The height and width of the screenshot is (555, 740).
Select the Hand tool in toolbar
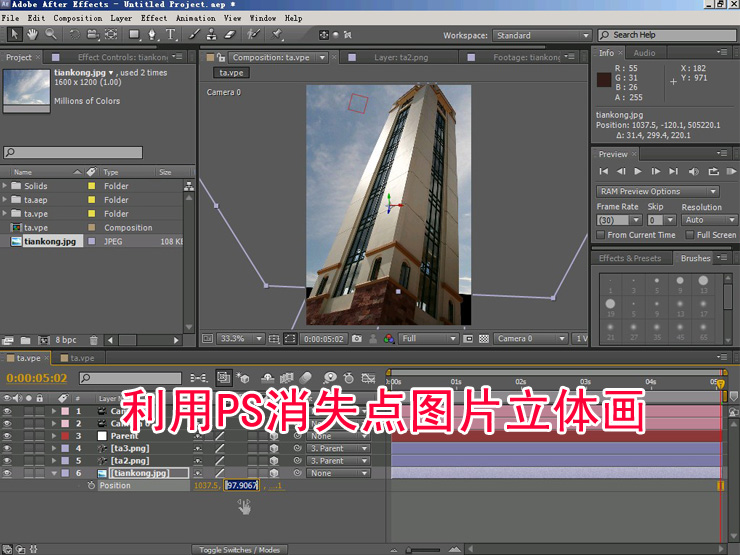pyautogui.click(x=33, y=34)
